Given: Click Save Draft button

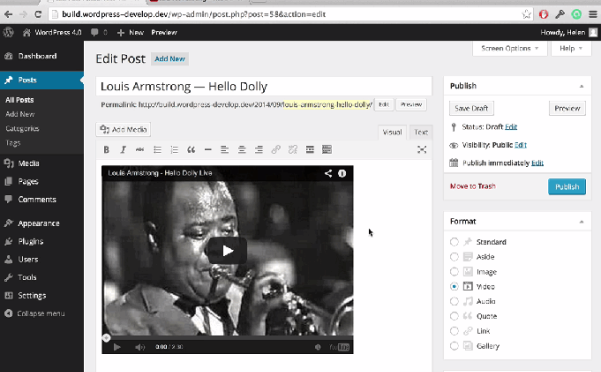Looking at the screenshot, I should (471, 108).
